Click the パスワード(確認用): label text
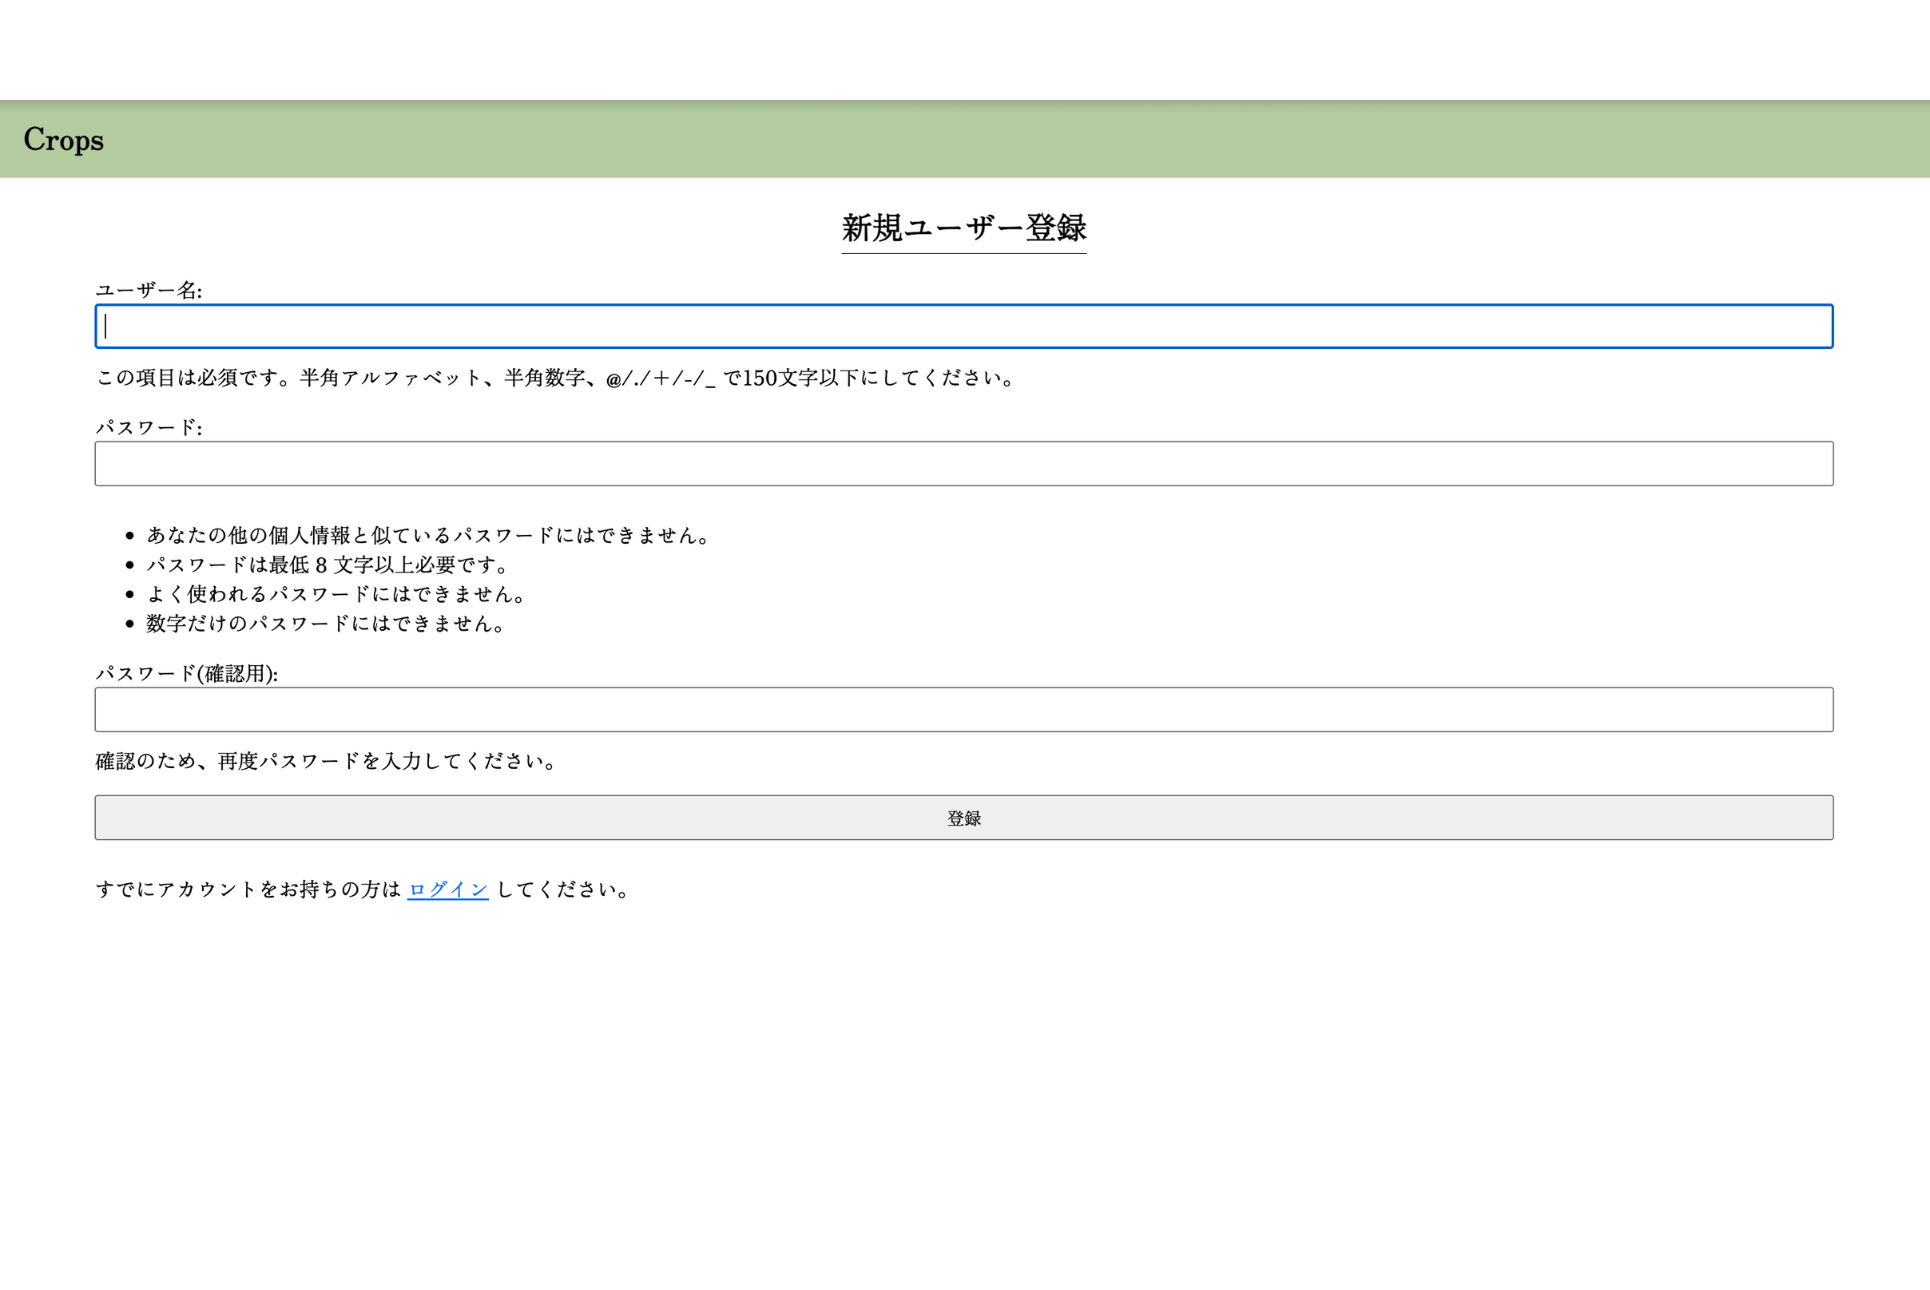The height and width of the screenshot is (1290, 1930). (x=186, y=673)
